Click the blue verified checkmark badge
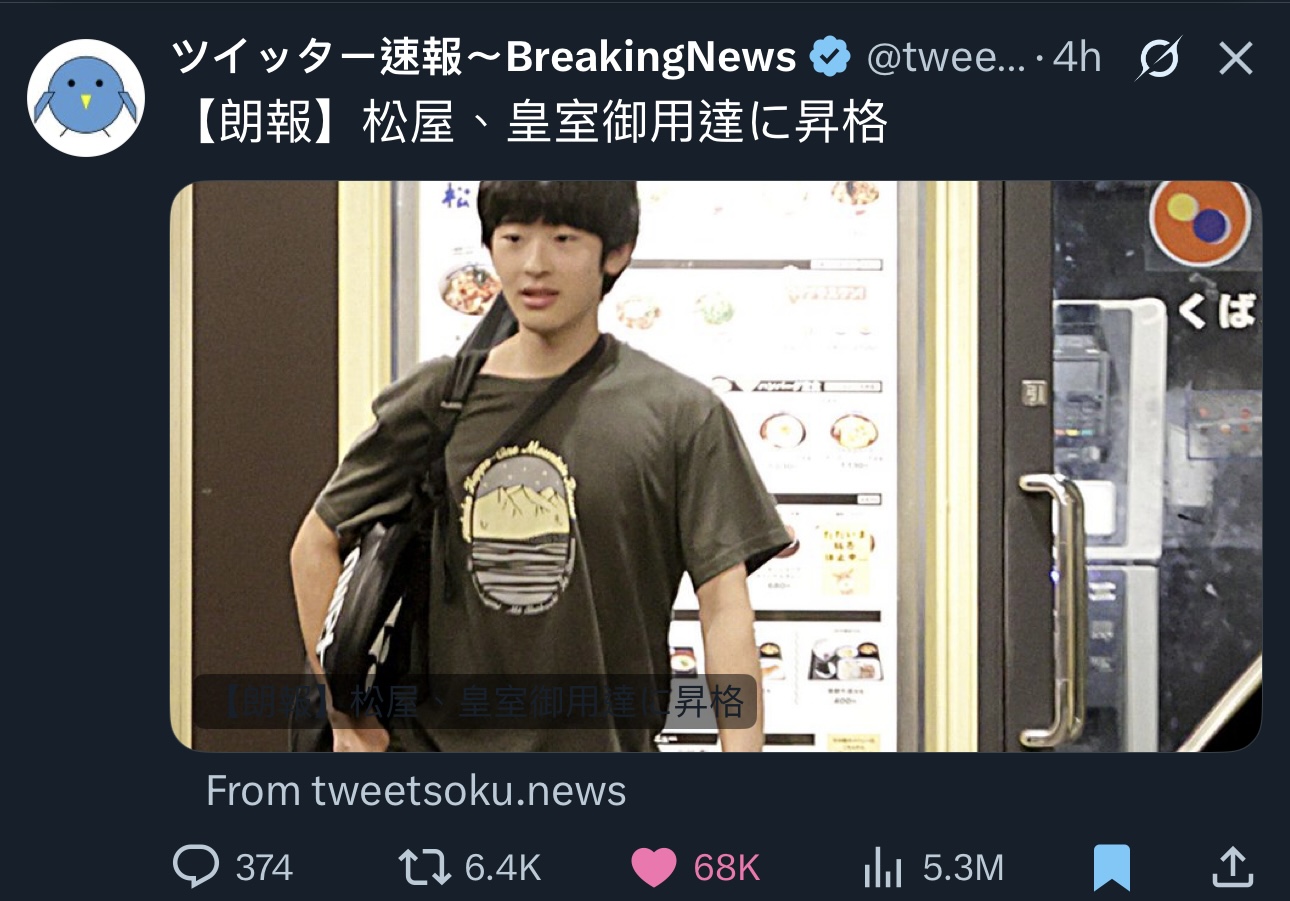1290x901 pixels. point(830,58)
